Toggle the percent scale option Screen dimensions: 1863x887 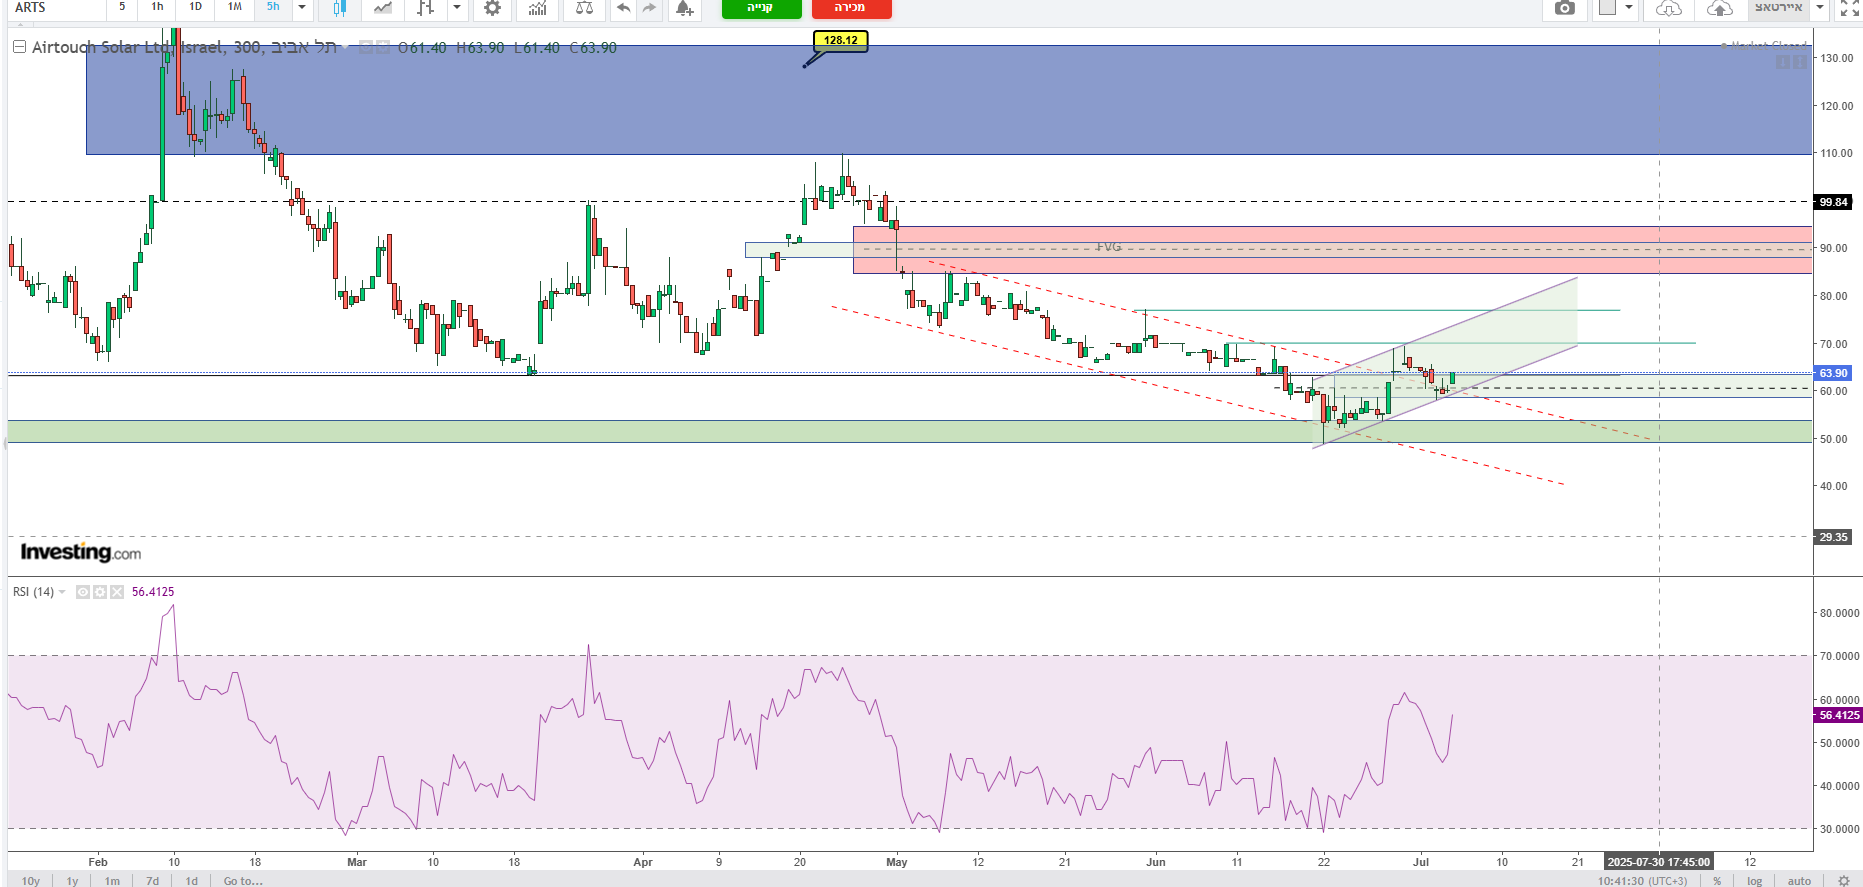pos(1717,881)
